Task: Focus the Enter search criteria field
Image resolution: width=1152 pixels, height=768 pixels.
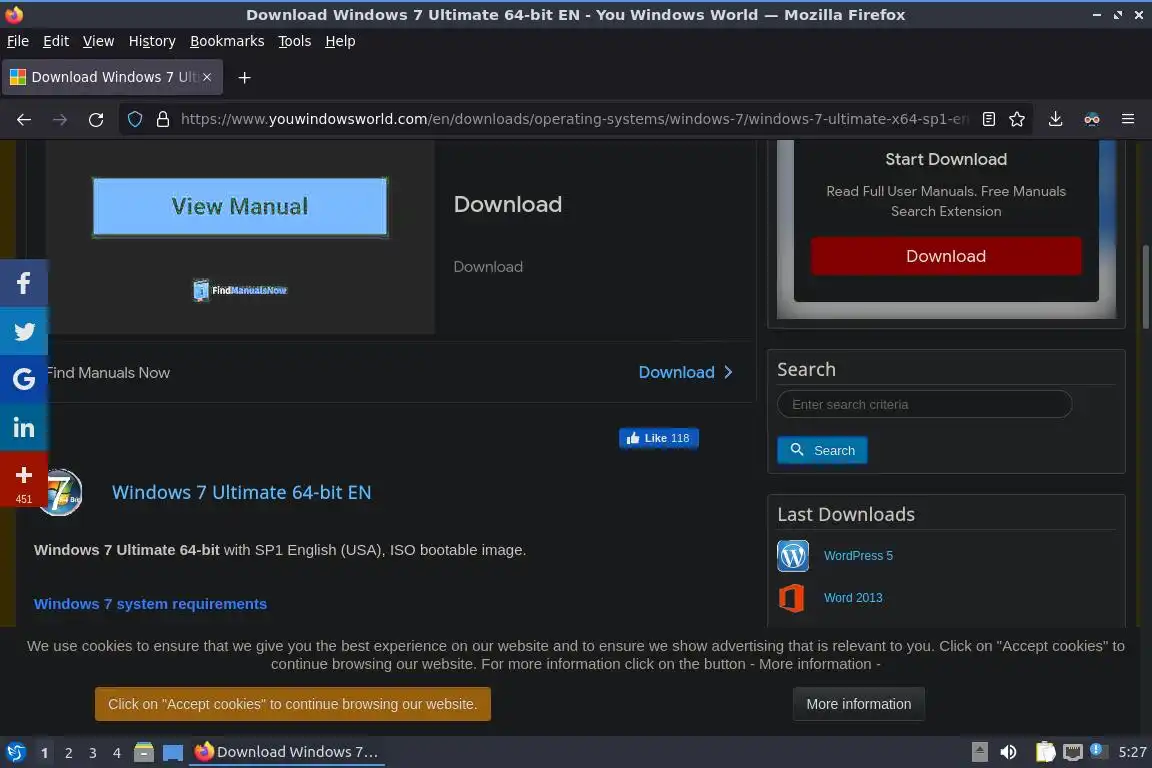Action: coord(924,404)
